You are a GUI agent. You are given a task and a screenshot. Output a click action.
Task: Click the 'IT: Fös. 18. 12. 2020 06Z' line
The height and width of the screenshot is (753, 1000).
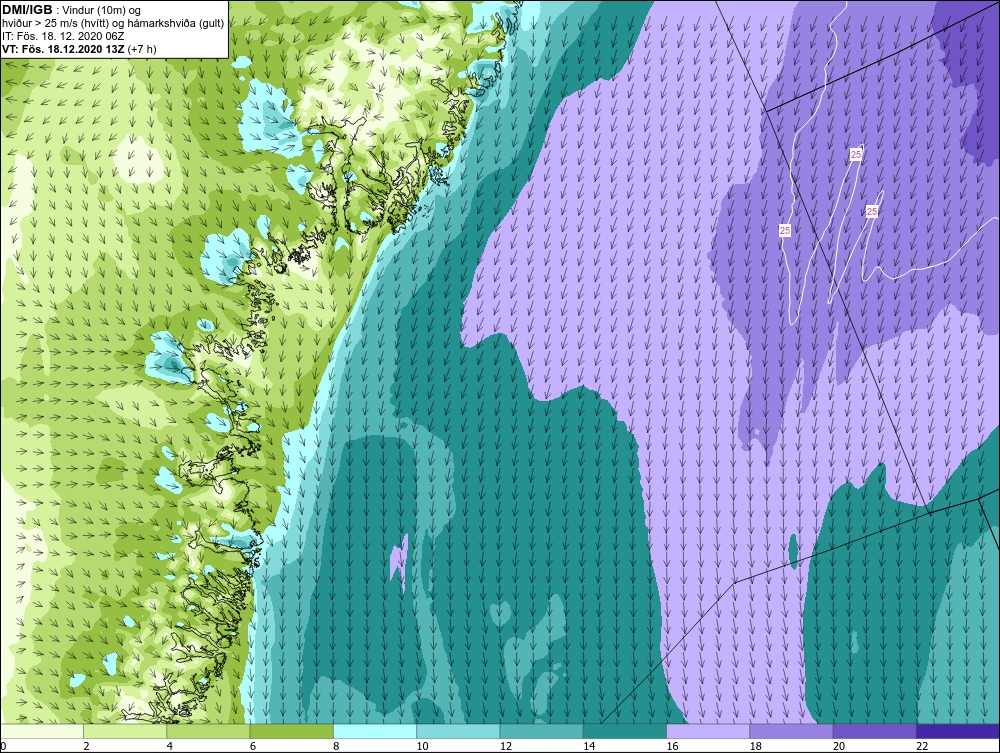click(x=63, y=36)
